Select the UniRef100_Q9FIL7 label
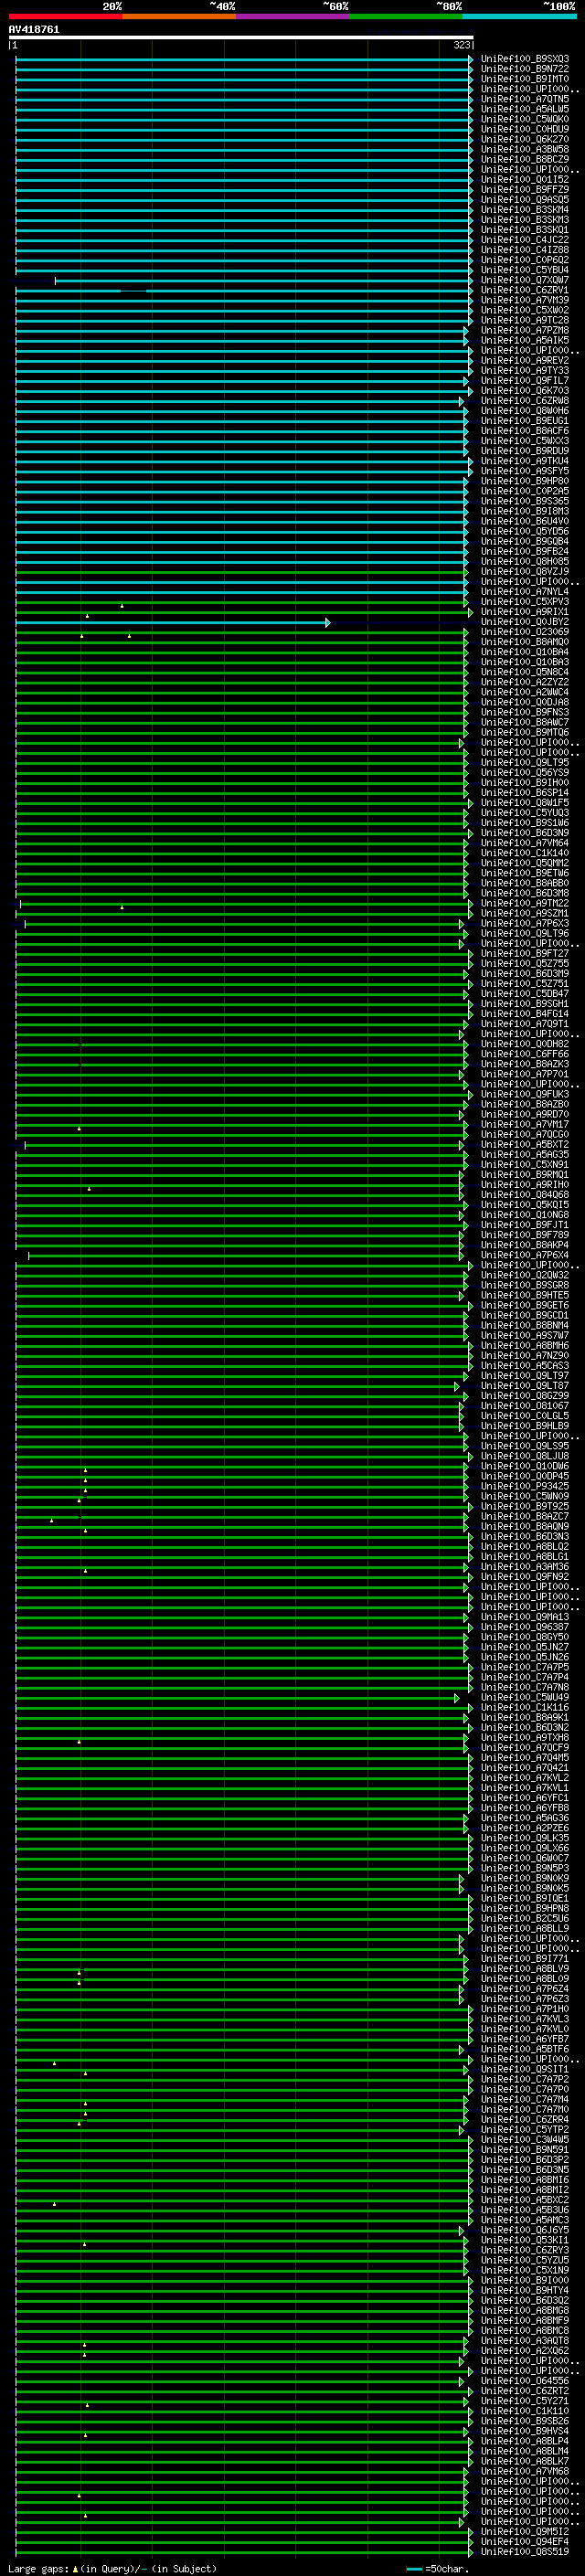The image size is (585, 2576). [x=525, y=380]
